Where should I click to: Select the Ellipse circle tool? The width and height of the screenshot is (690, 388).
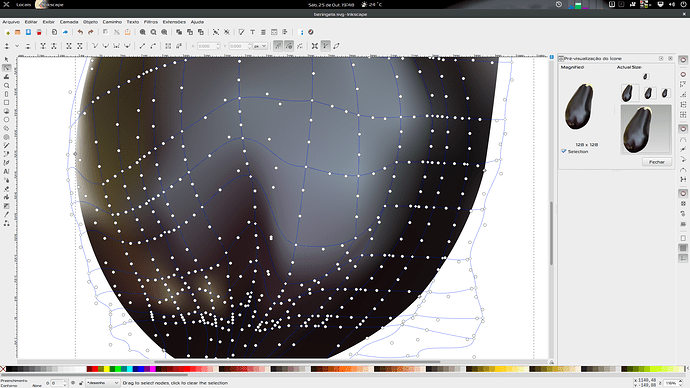6,120
